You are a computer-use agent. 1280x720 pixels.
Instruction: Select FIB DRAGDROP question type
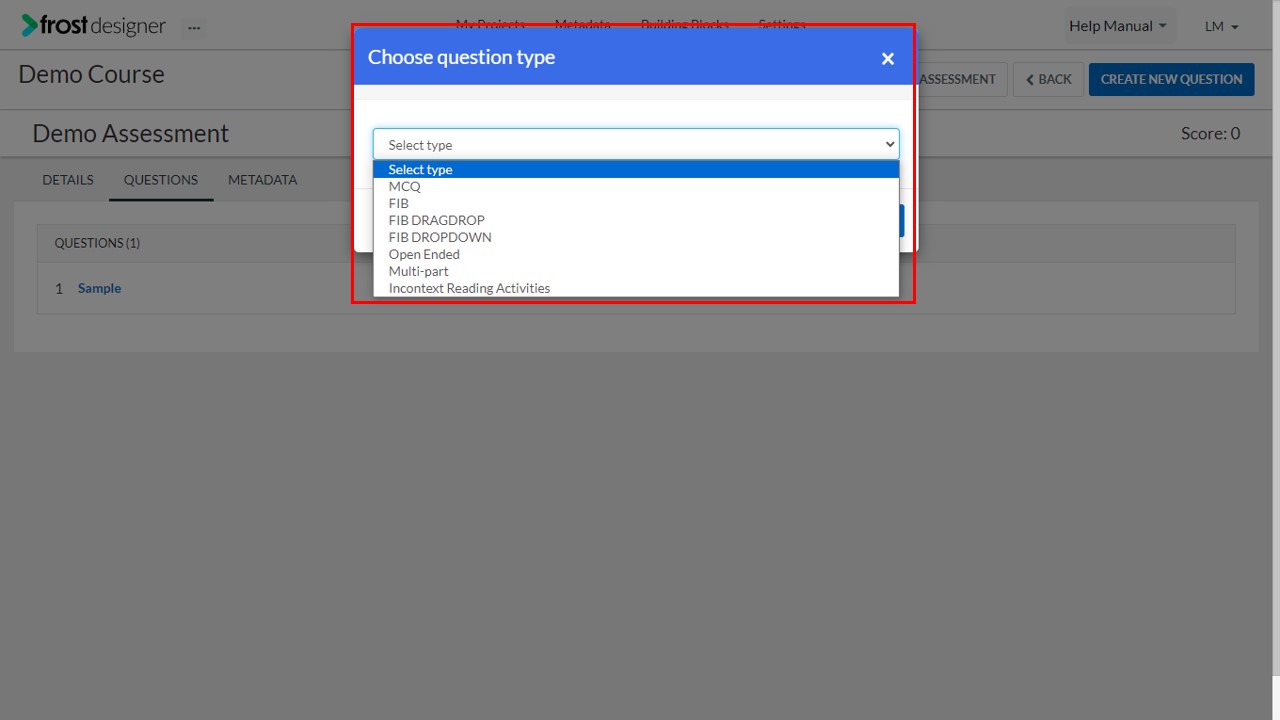(x=636, y=220)
